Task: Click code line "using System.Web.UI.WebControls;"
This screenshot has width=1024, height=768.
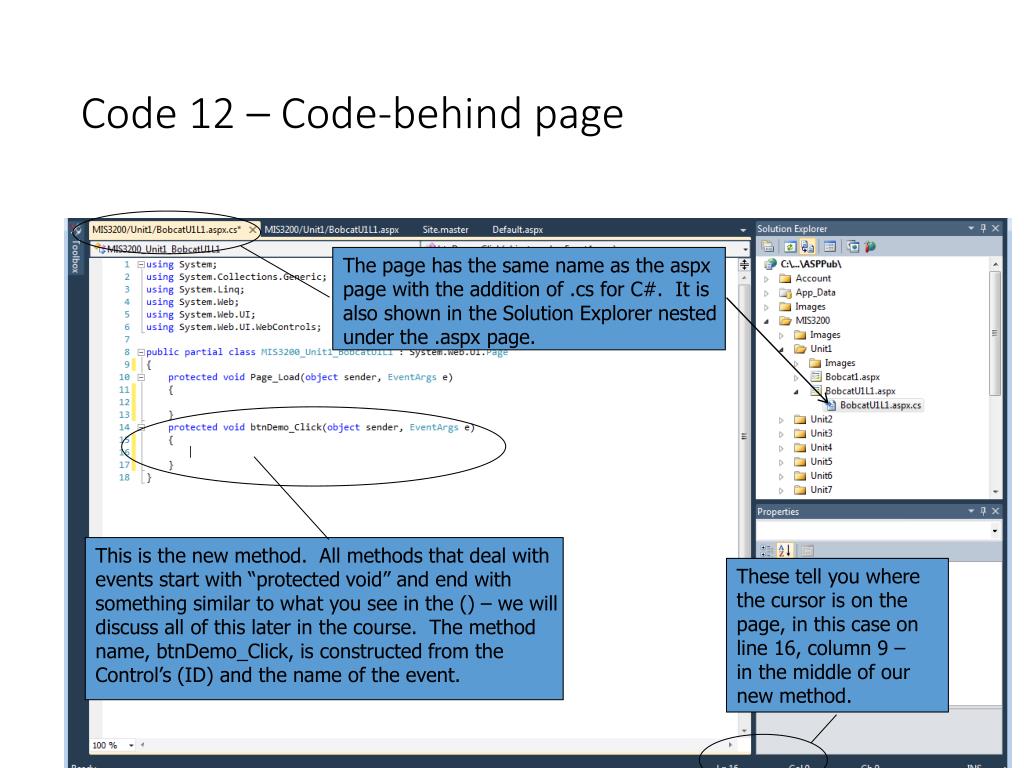Action: [233, 327]
